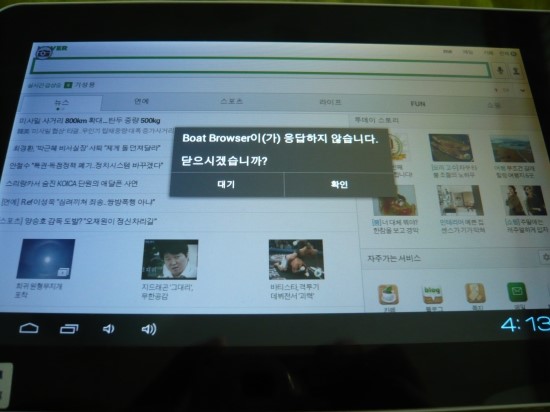This screenshot has width=550, height=412.
Task: Tap the icon right of the microphone
Action: point(516,71)
